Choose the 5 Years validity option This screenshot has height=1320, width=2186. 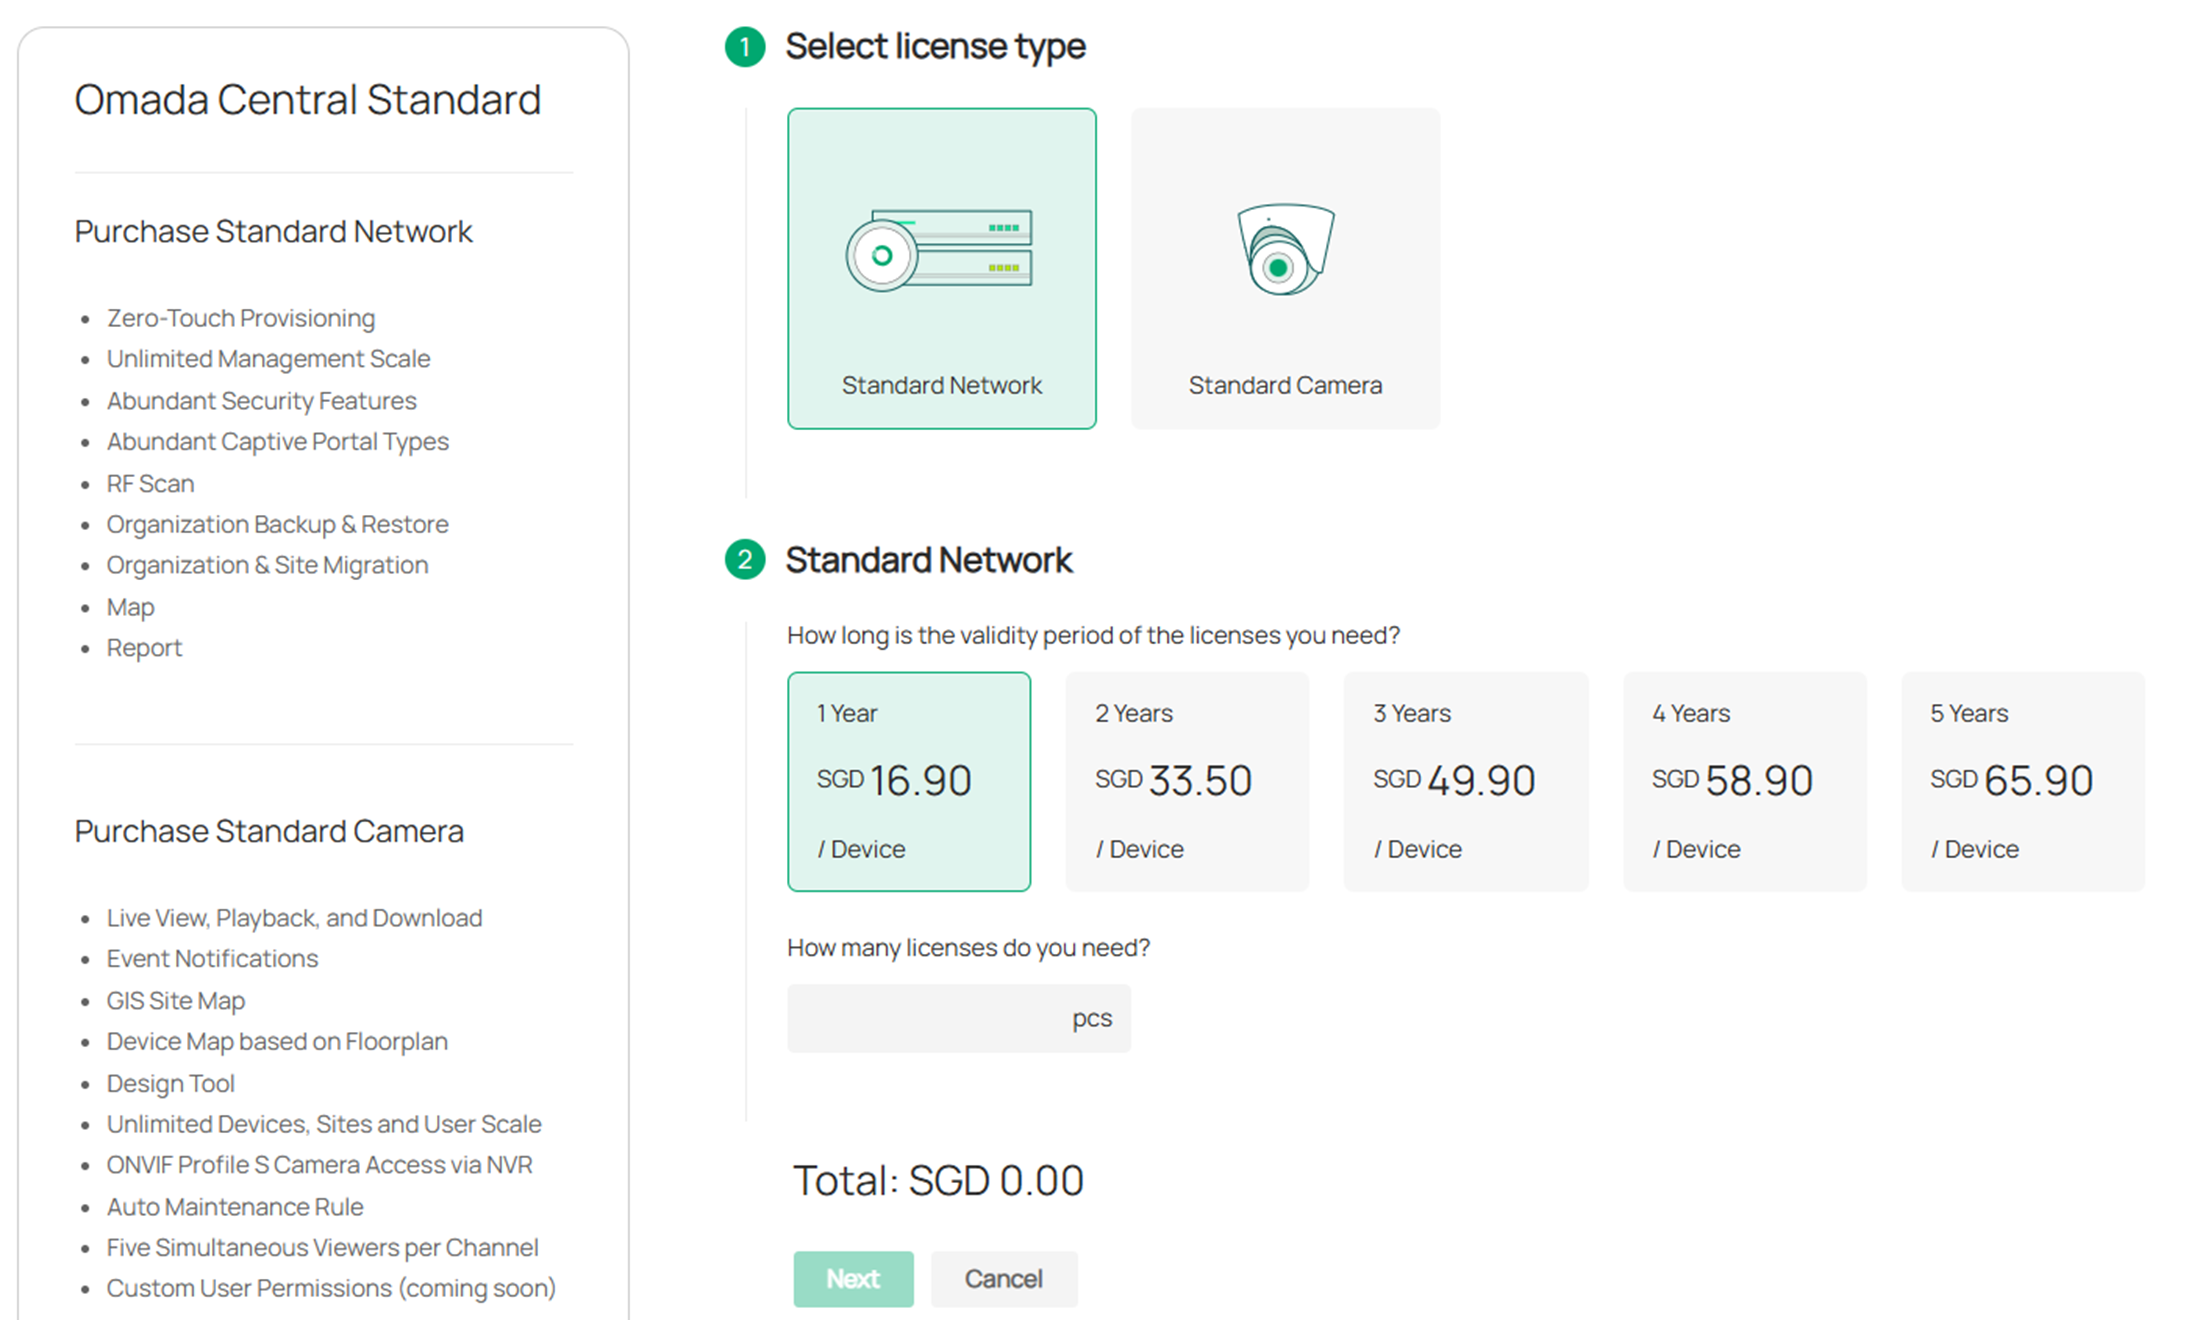2023,781
